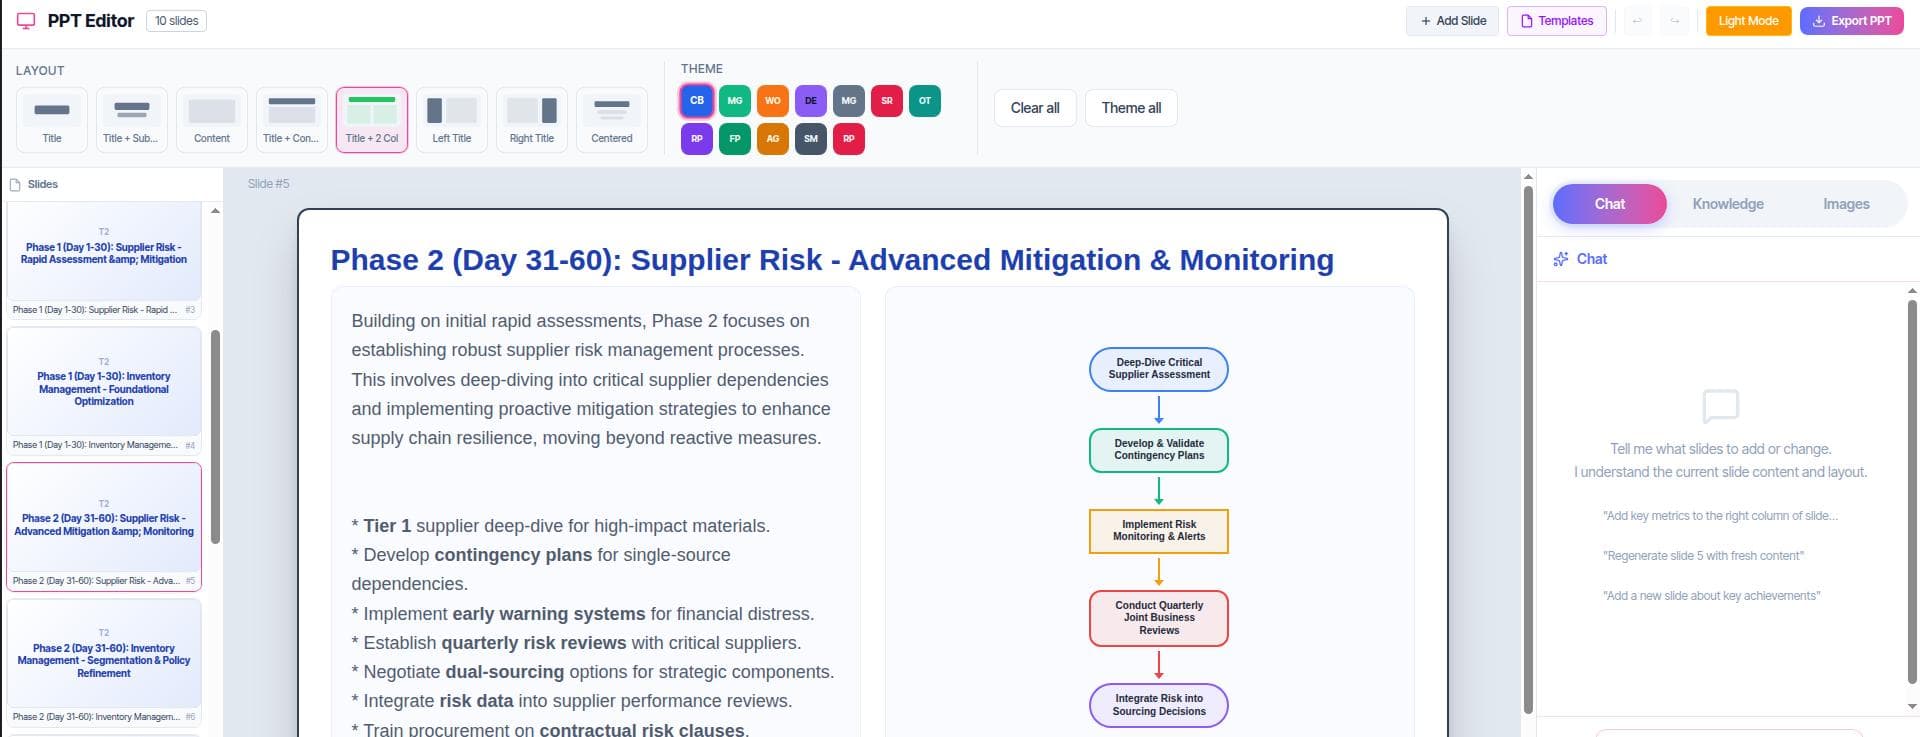Click the "Implement early warning systems" bullet
The image size is (1920, 737).
[x=583, y=614]
